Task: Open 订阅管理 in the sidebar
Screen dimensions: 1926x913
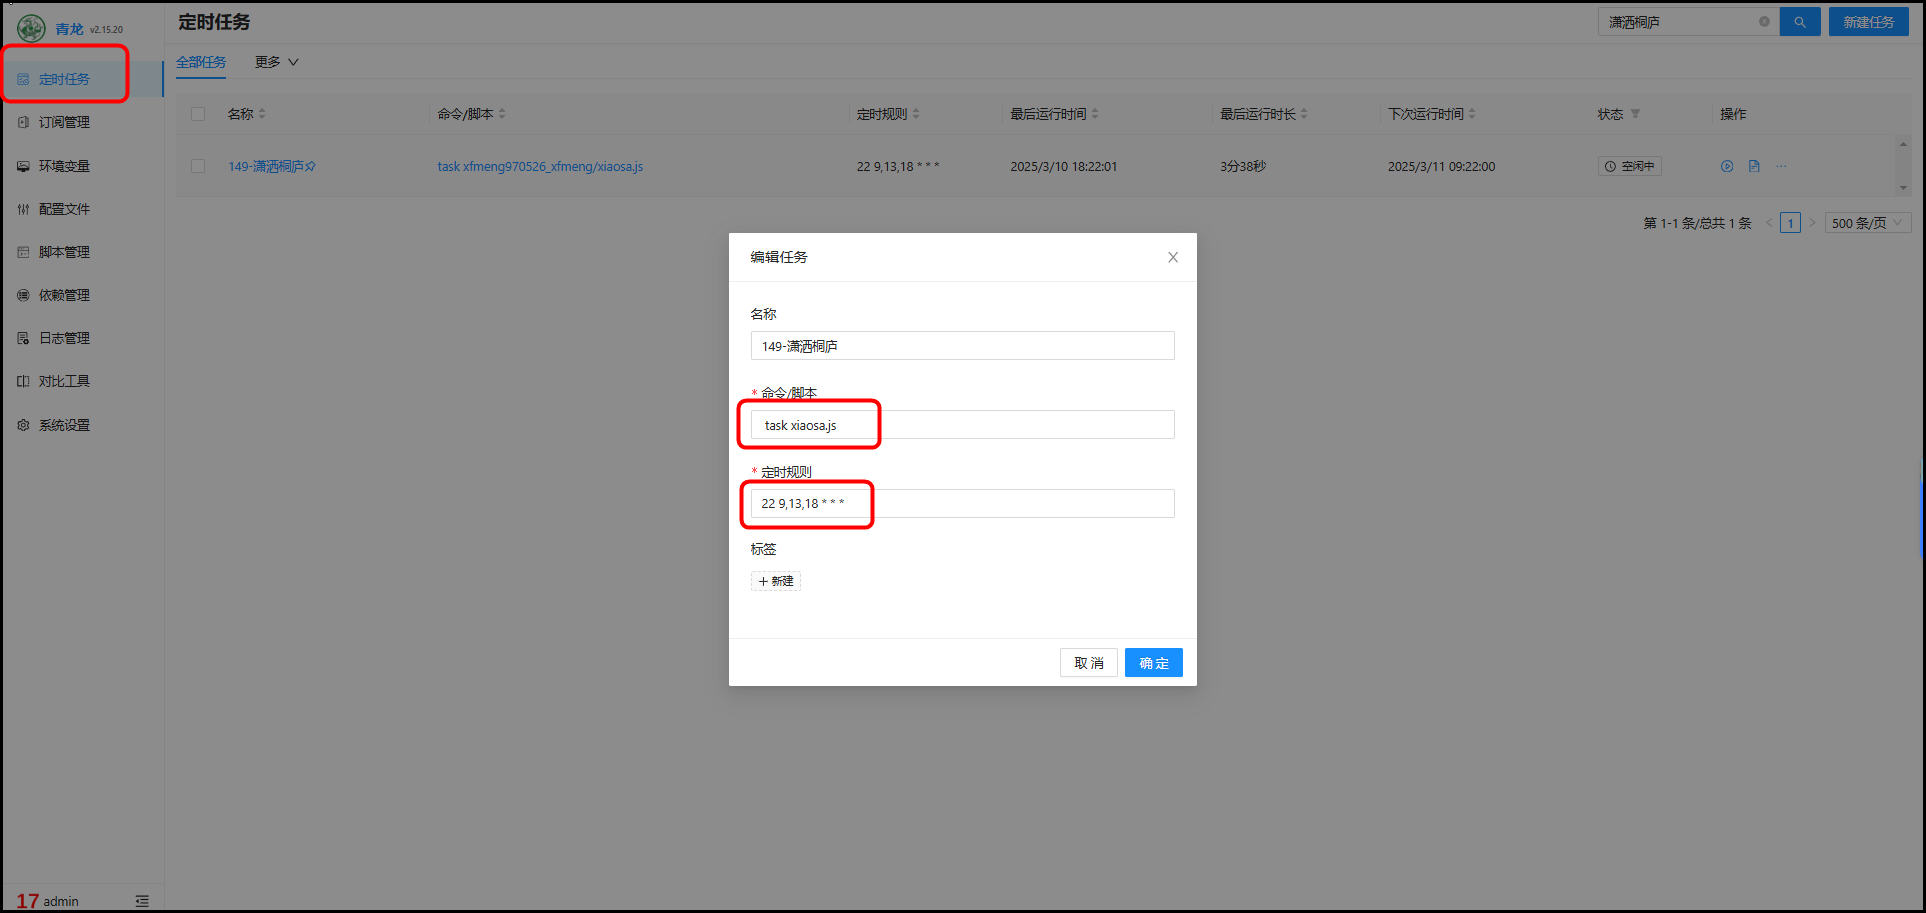Action: [64, 122]
